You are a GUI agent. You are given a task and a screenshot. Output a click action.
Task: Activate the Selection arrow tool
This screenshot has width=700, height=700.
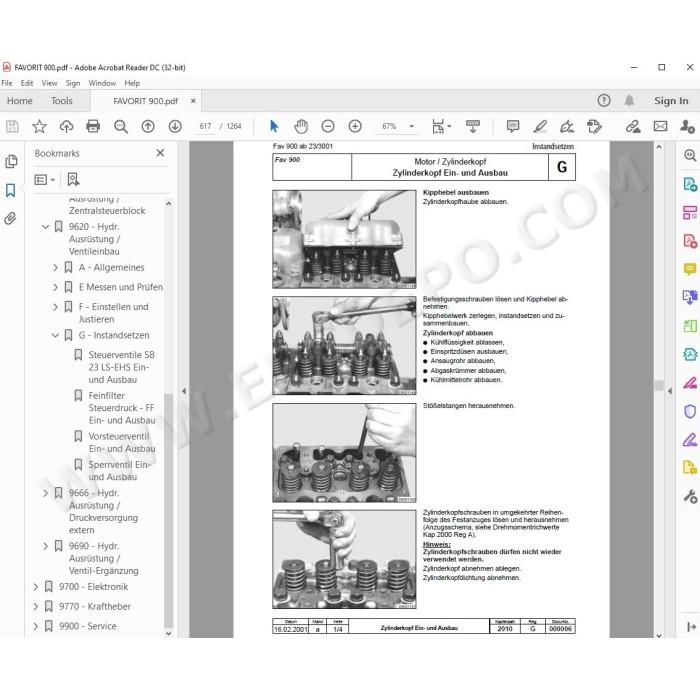tap(274, 126)
